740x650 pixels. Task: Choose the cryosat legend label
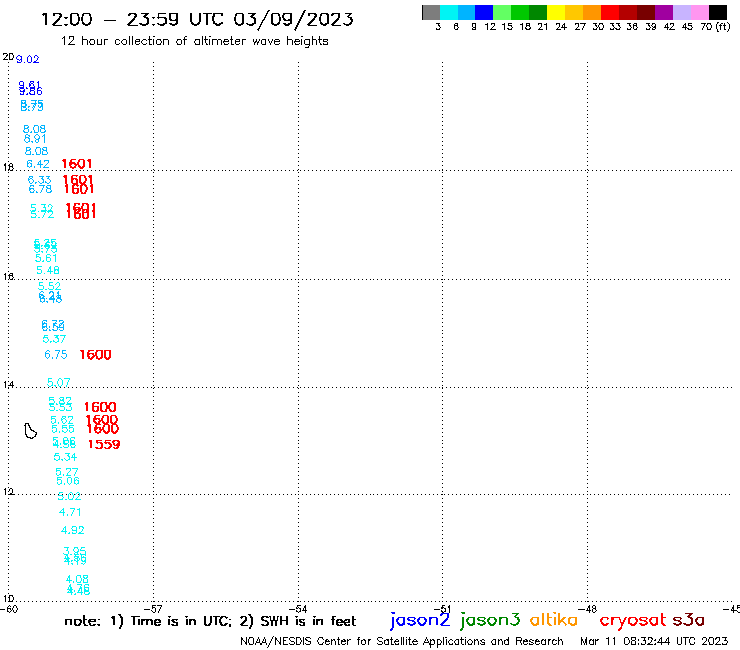pyautogui.click(x=632, y=619)
